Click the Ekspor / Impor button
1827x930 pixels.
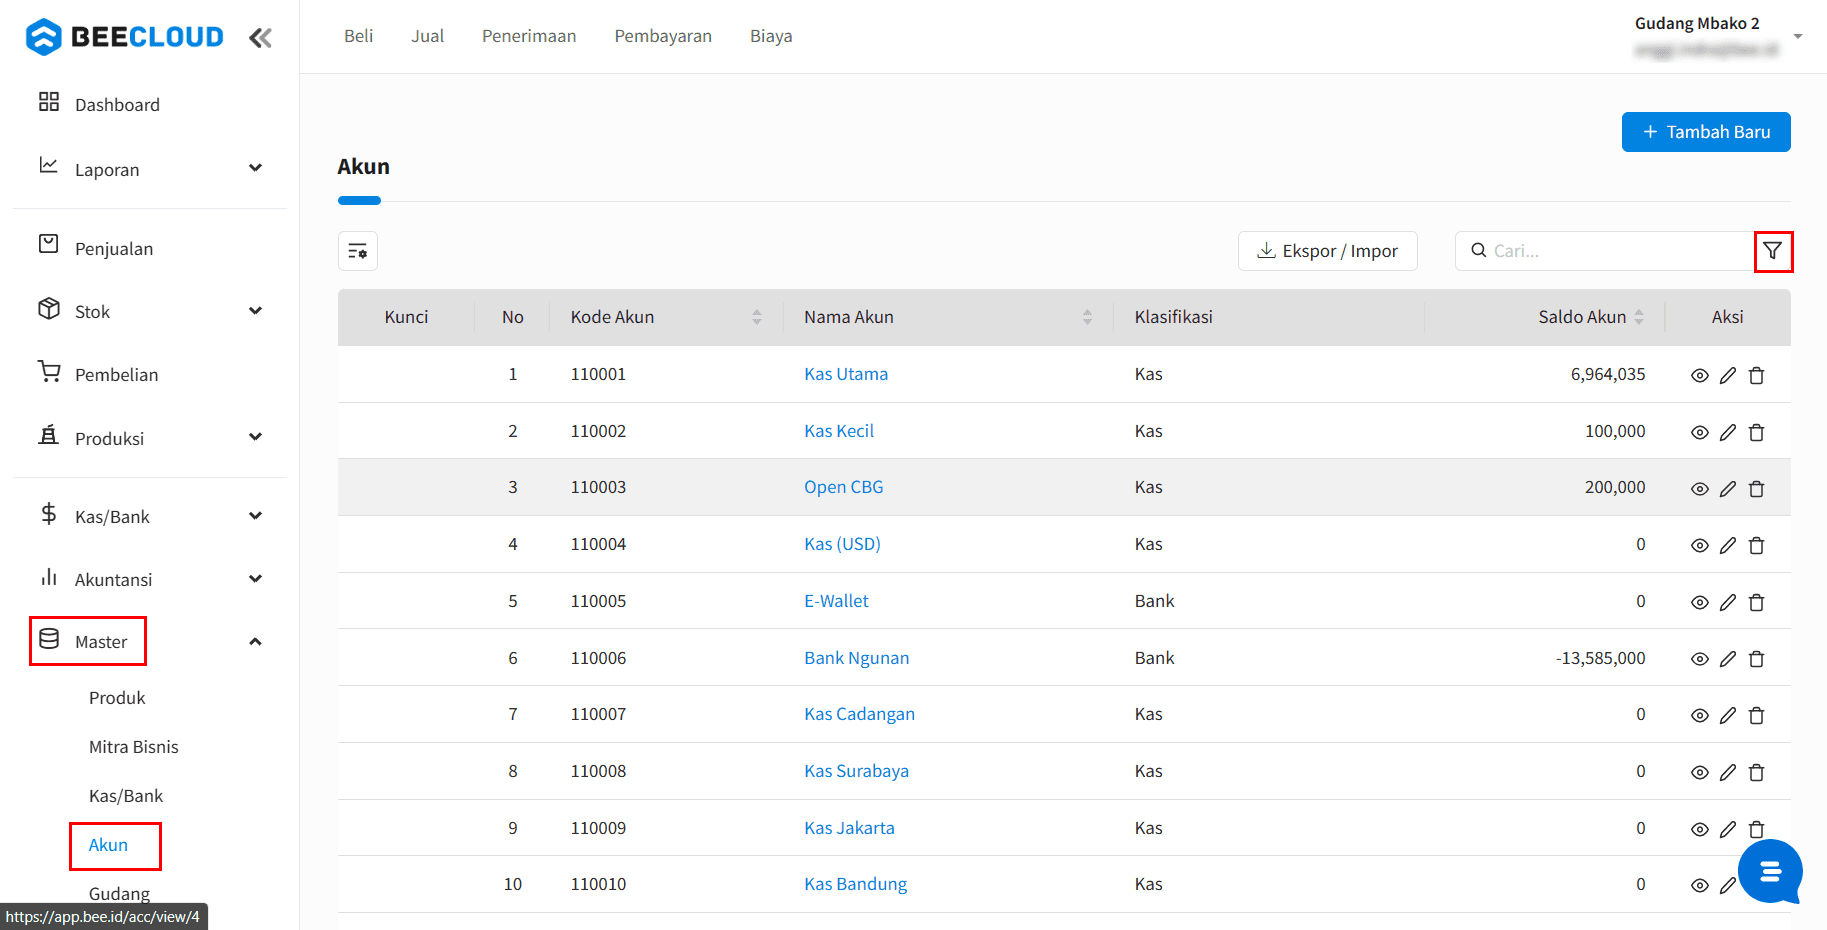[x=1327, y=251]
